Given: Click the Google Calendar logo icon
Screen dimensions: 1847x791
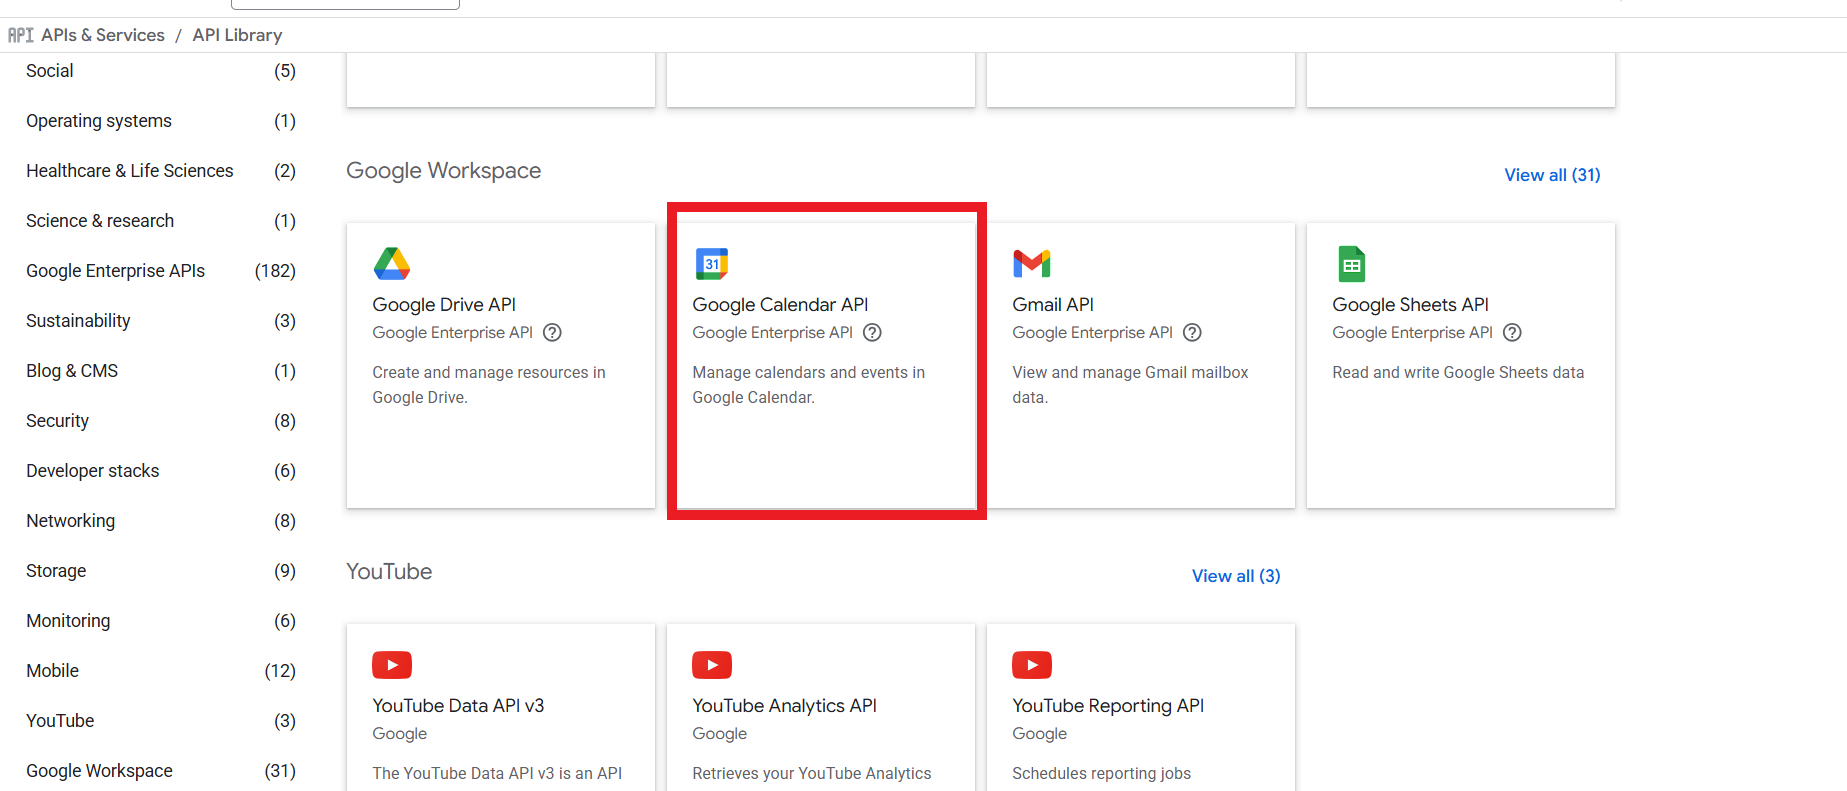Looking at the screenshot, I should [x=712, y=264].
